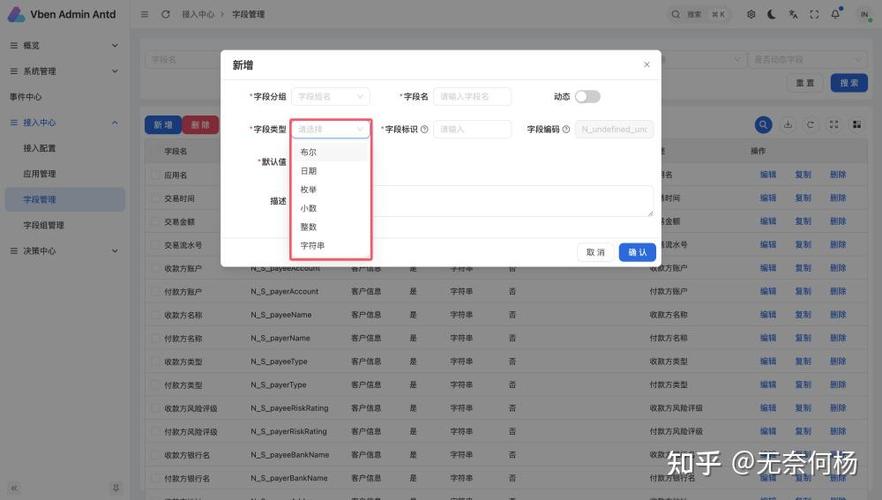882x500 pixels.
Task: Check the 付款方类型 row checkbox
Action: tap(155, 385)
